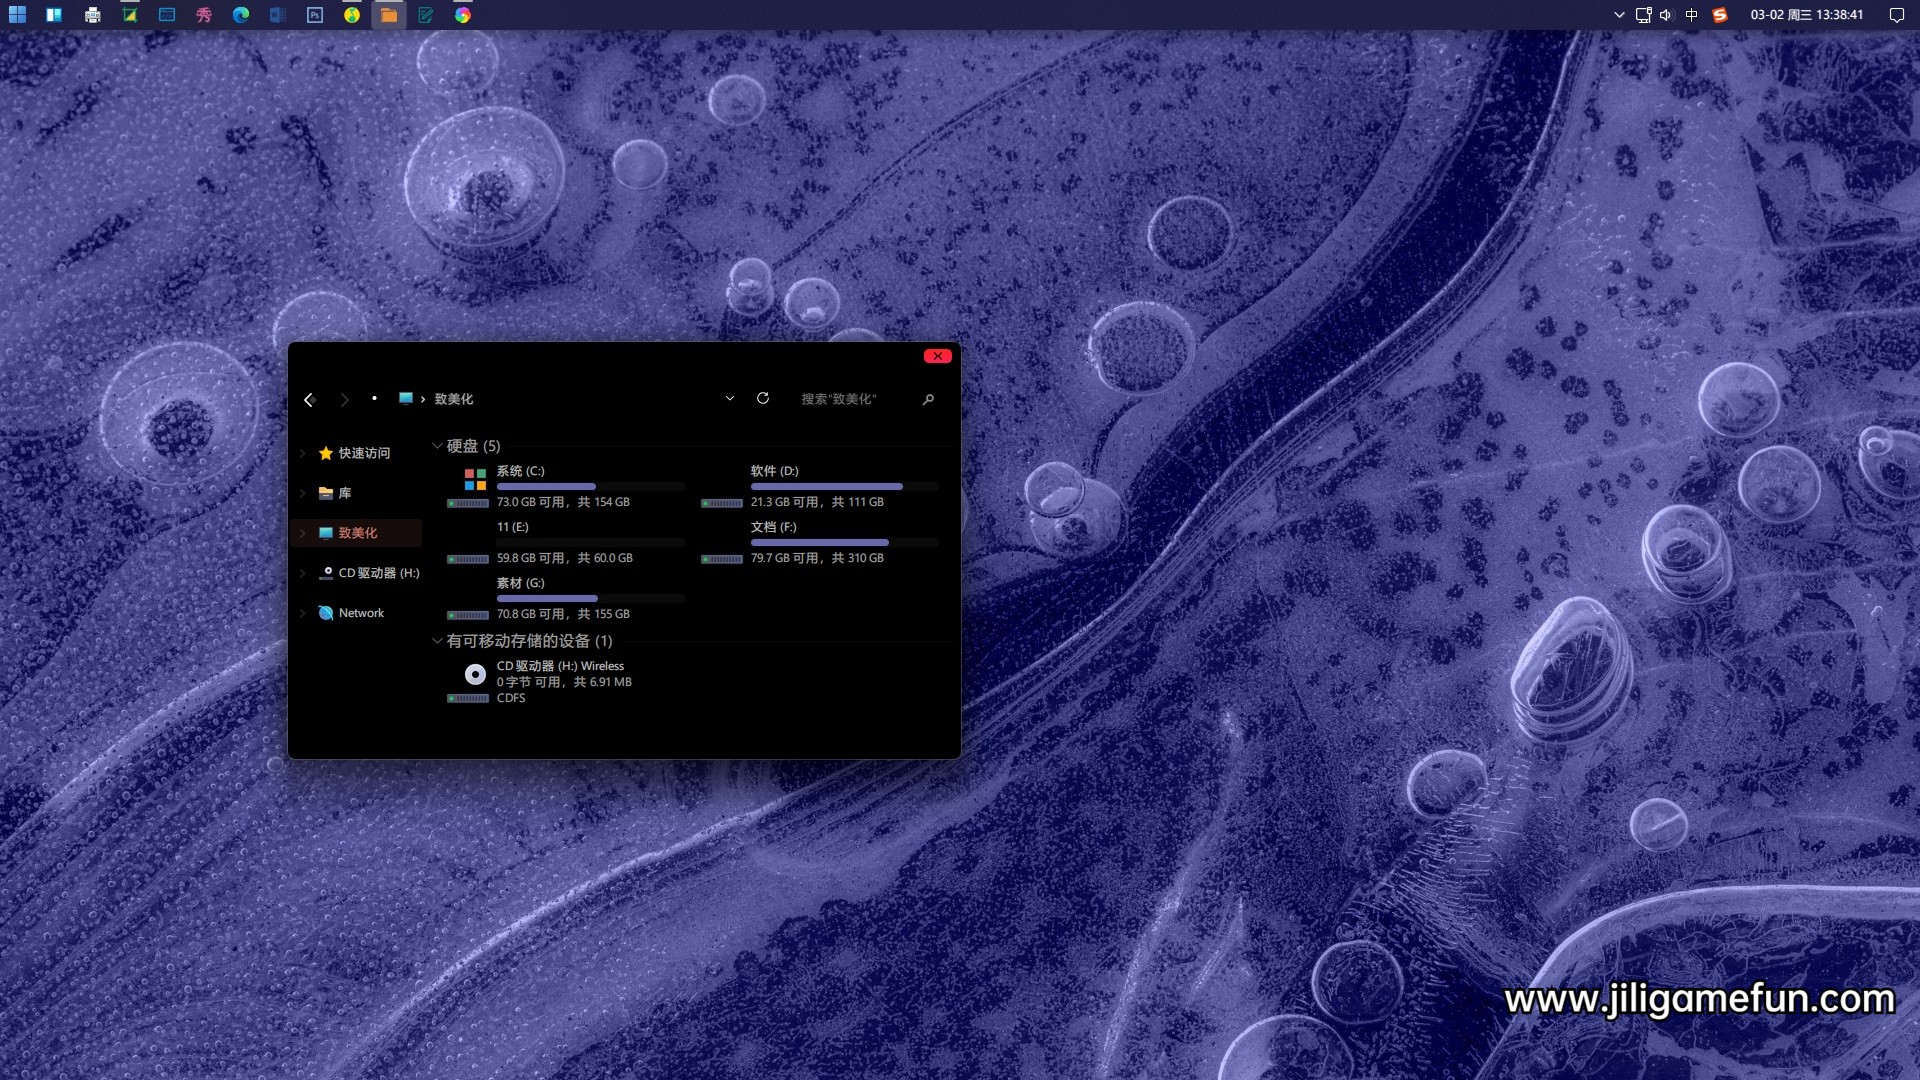Close the Explorer window with red button
Viewport: 1920px width, 1080px height.
tap(938, 356)
